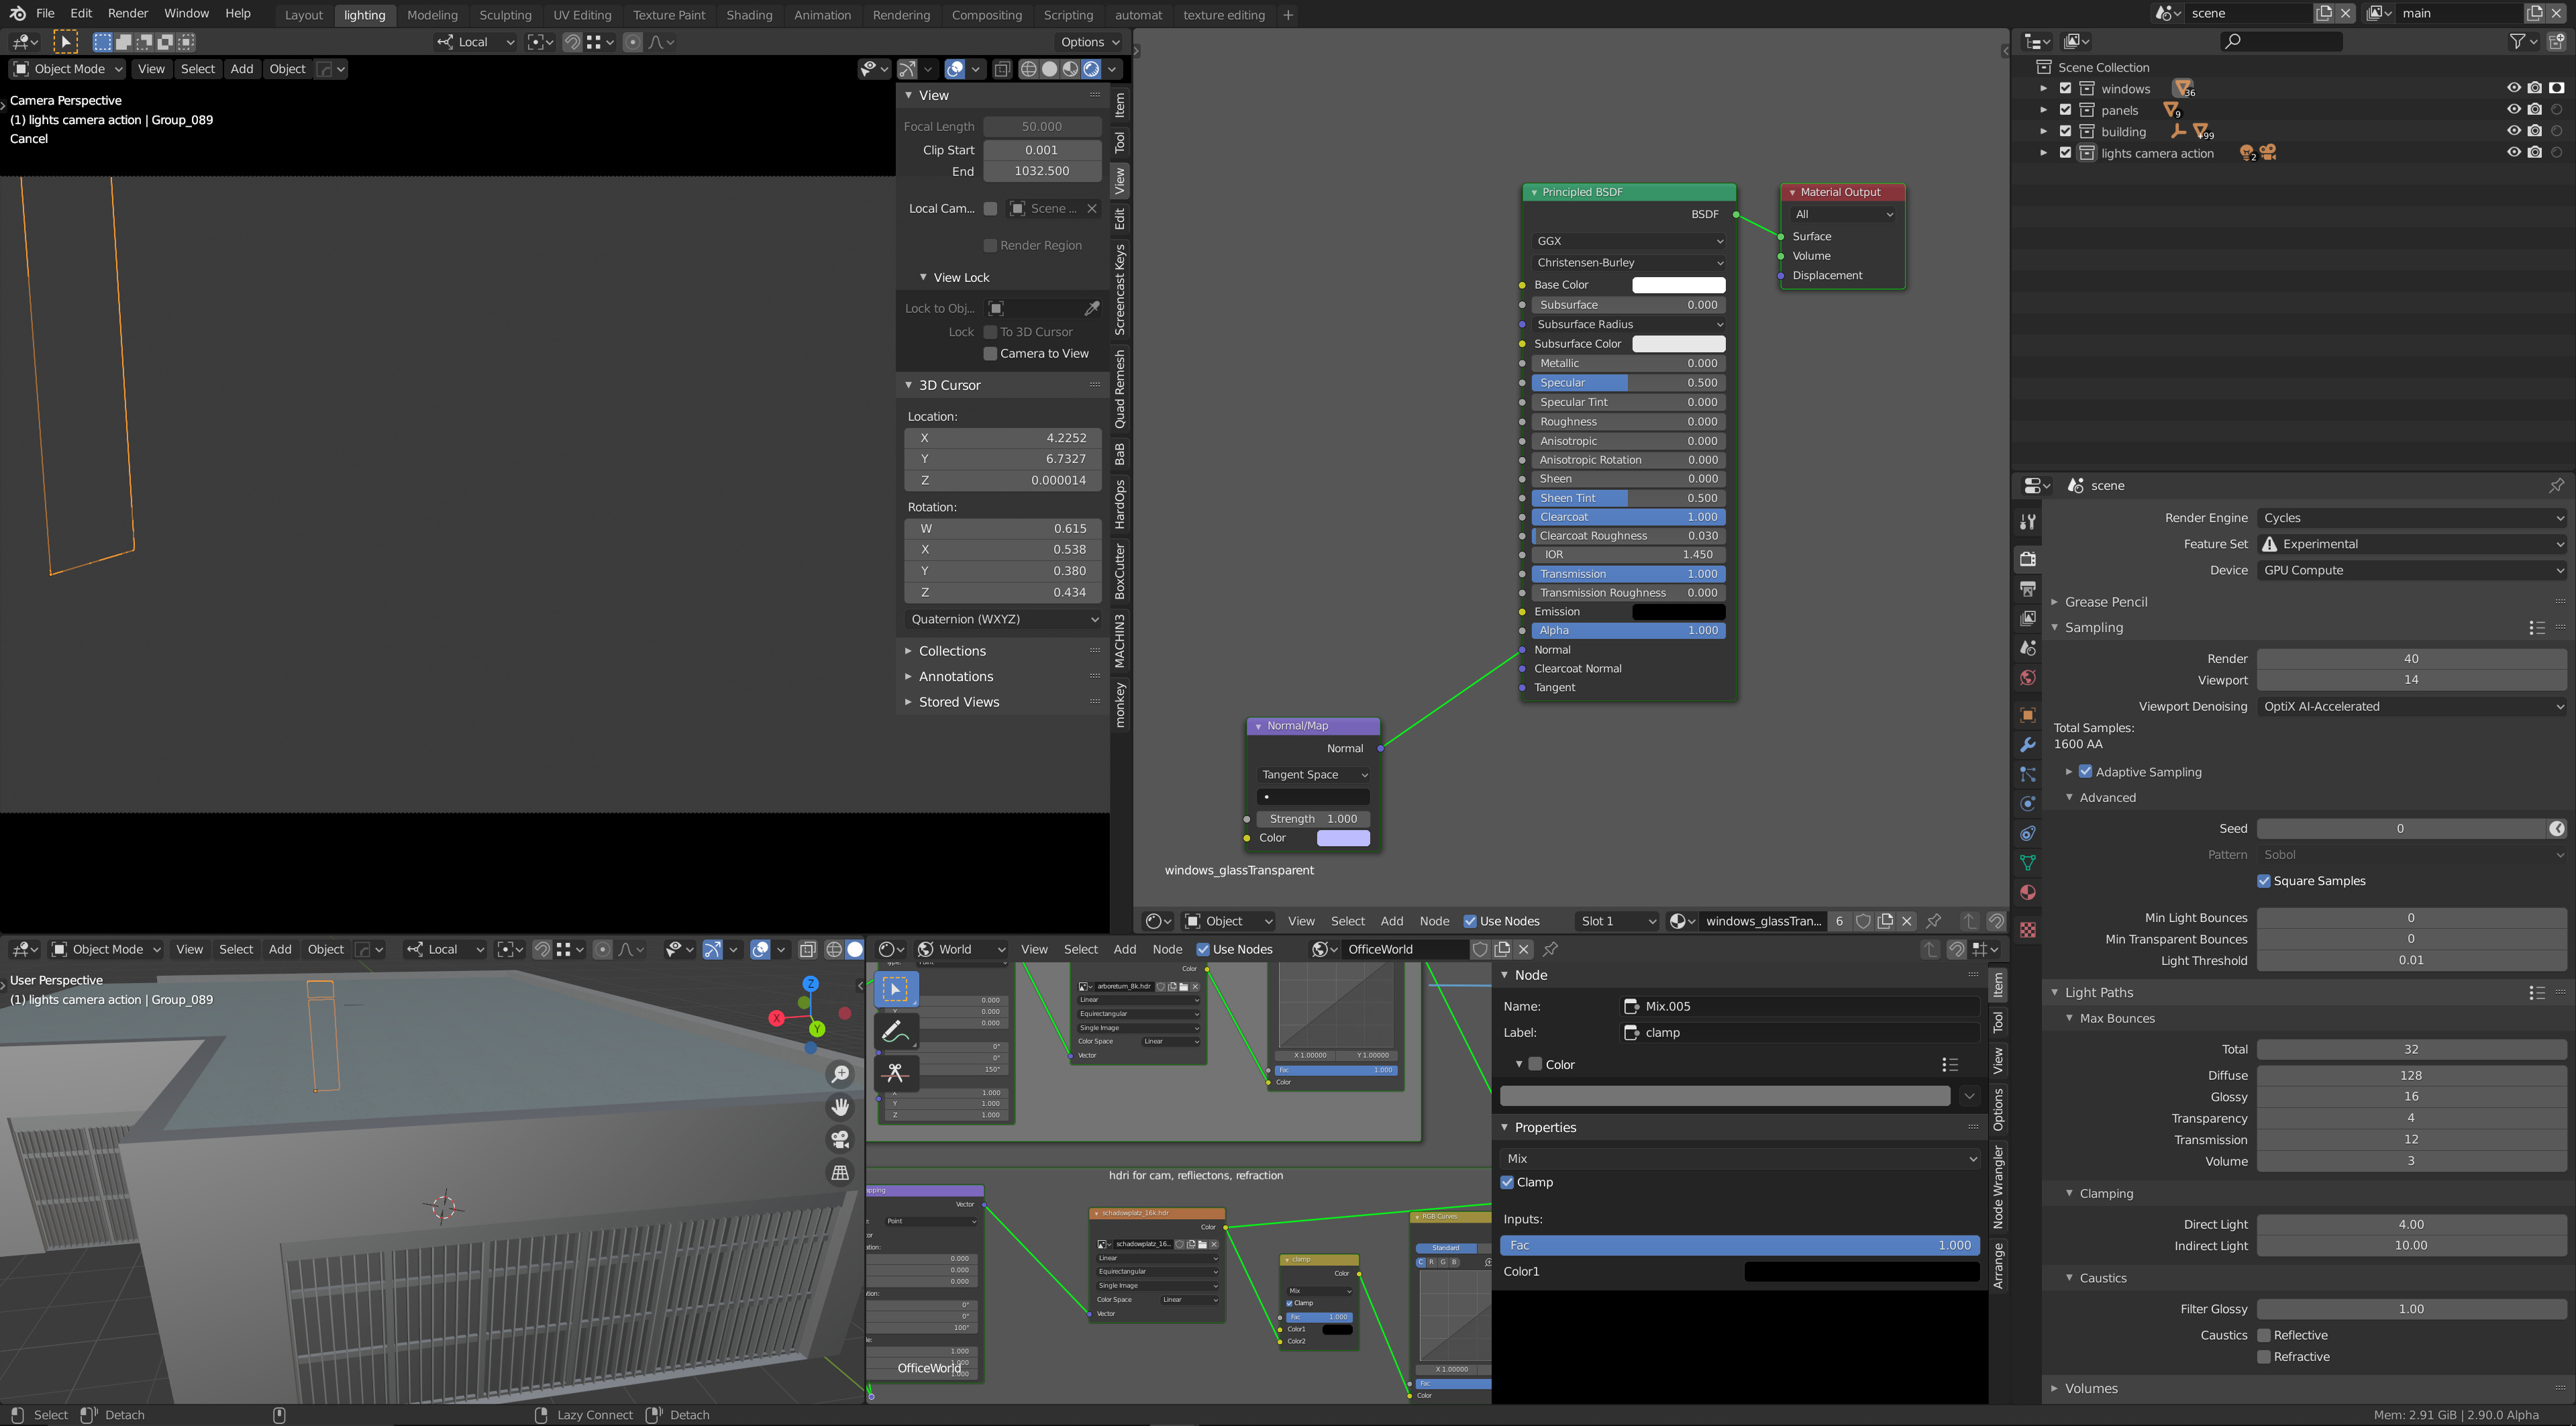Open the World Properties tab (globe icon)
Image resolution: width=2576 pixels, height=1426 pixels.
click(2028, 678)
